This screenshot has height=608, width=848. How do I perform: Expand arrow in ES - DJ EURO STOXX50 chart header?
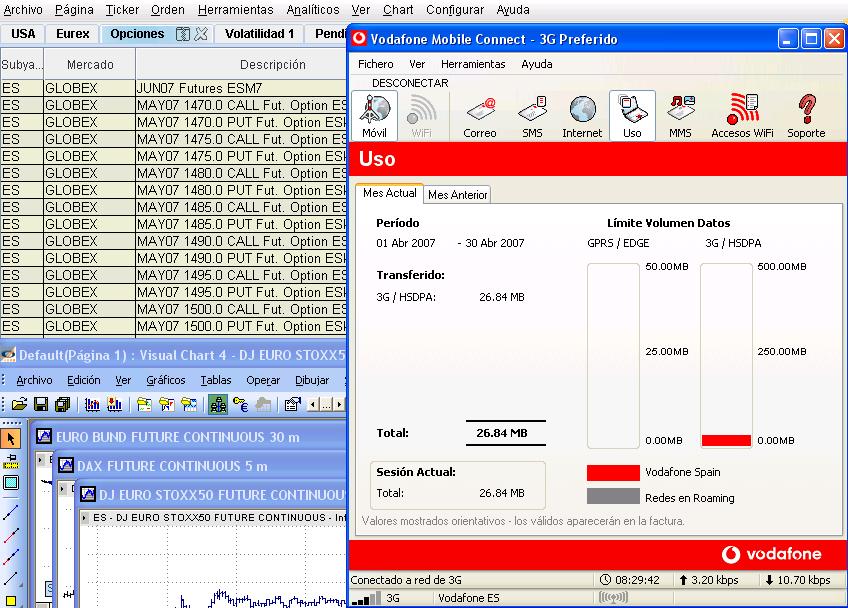coord(85,517)
